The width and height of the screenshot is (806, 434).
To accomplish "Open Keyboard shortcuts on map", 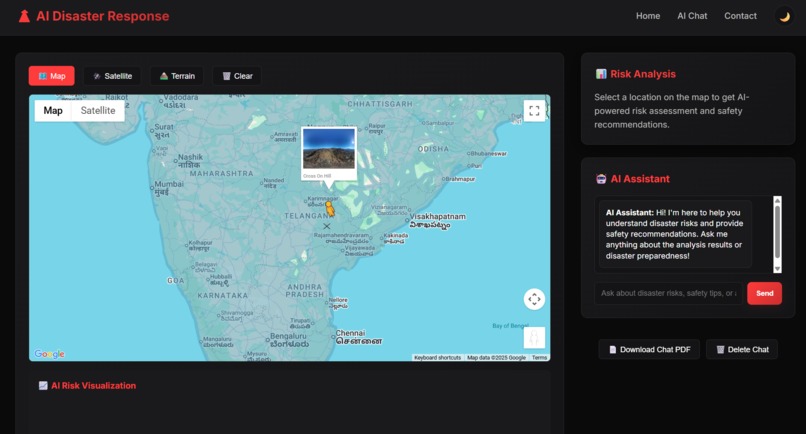I will [437, 357].
